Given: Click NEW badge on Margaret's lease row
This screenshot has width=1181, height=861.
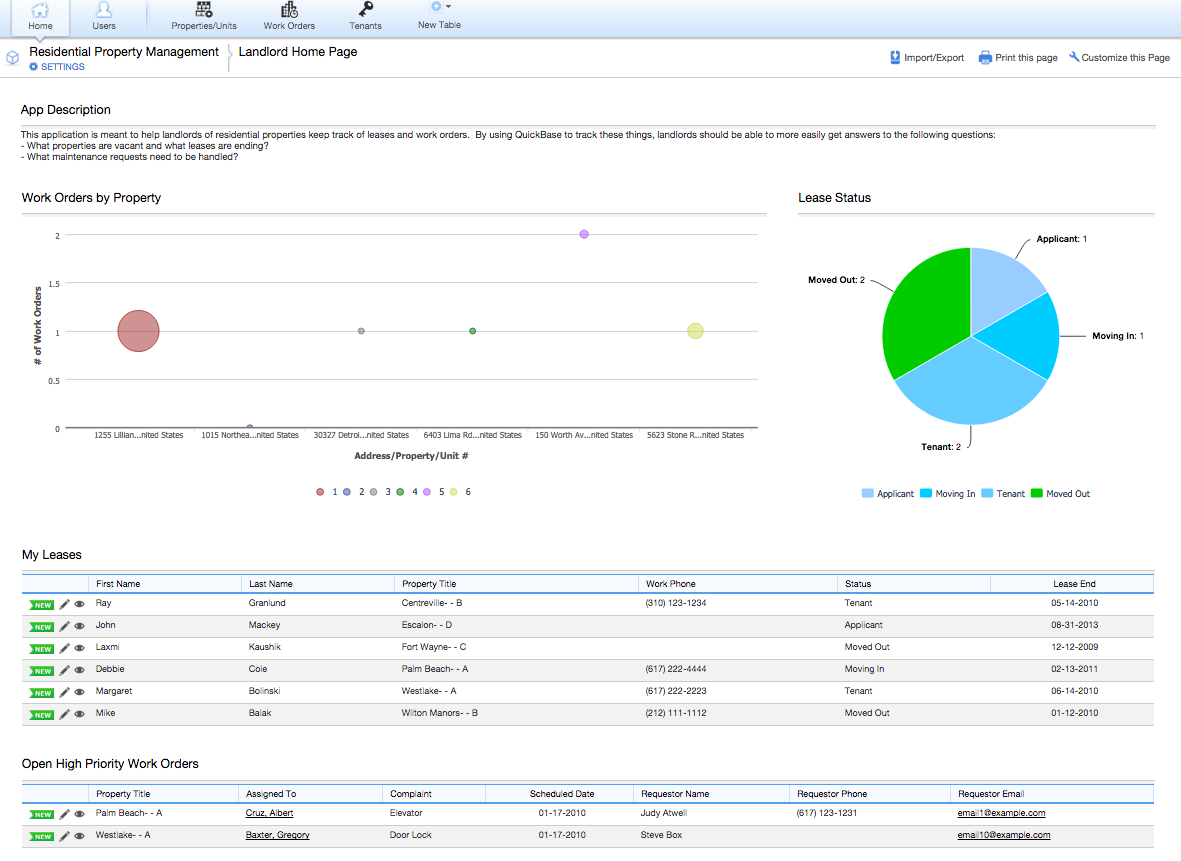Looking at the screenshot, I should (x=41, y=692).
